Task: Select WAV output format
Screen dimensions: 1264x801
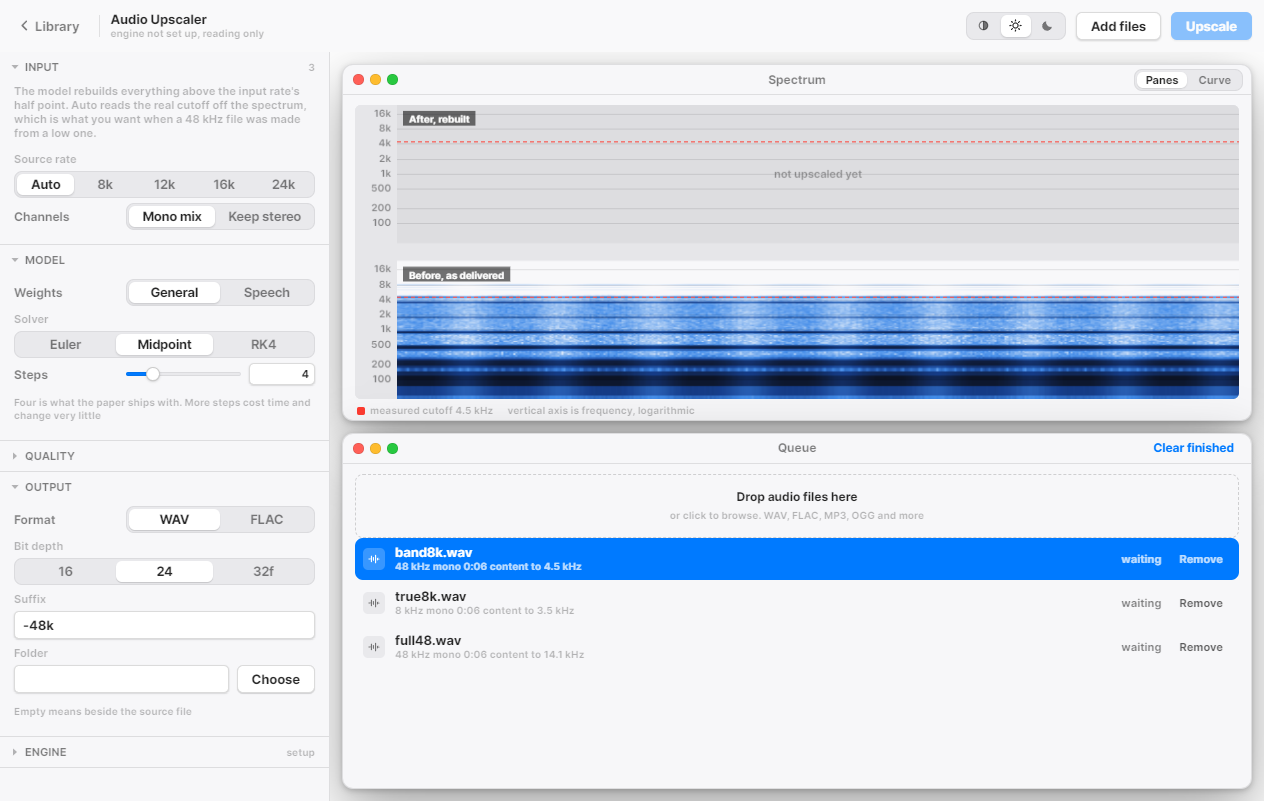Action: (174, 520)
